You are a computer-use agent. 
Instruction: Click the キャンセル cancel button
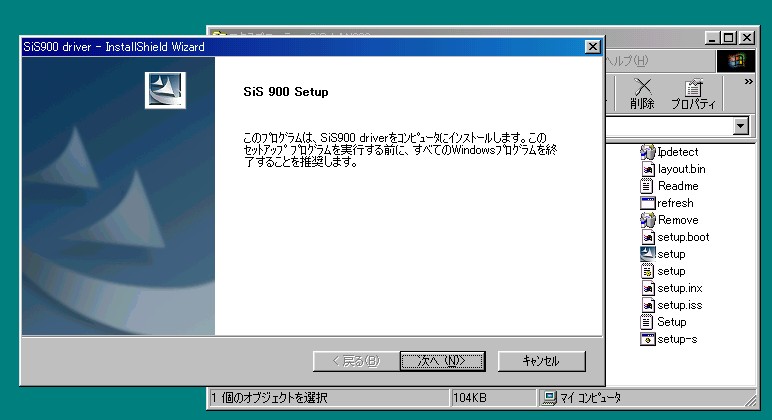(542, 361)
